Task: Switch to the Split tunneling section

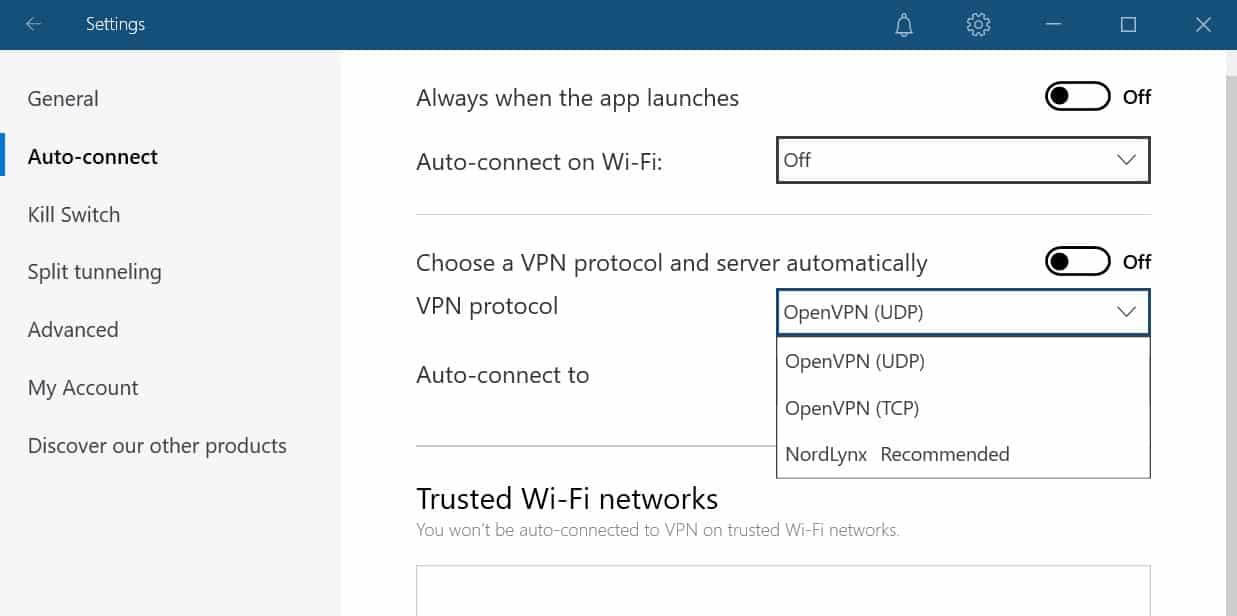Action: point(94,271)
